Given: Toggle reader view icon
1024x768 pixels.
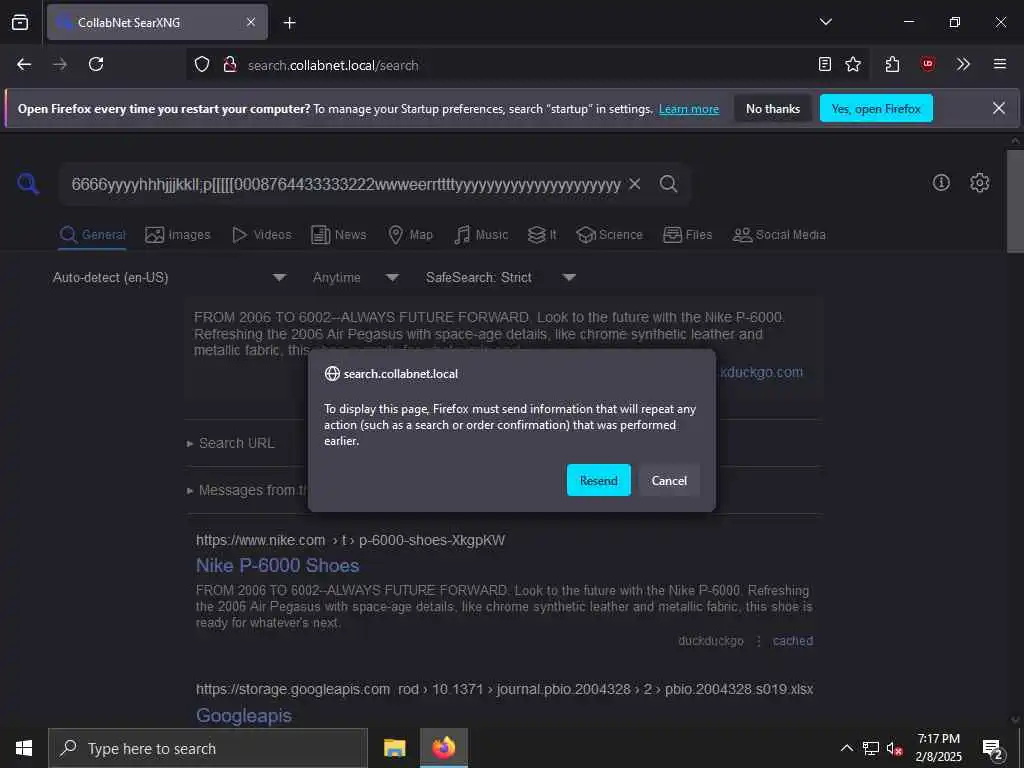Looking at the screenshot, I should [825, 64].
